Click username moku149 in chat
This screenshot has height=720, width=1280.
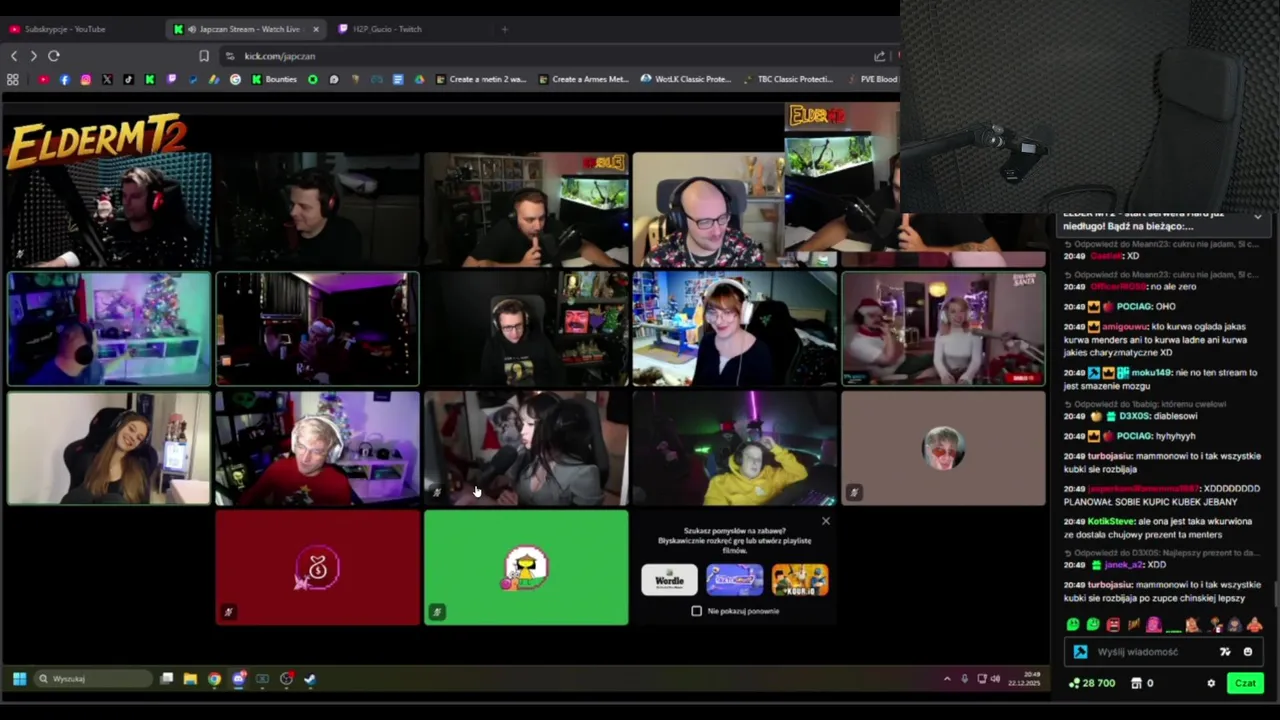(x=1151, y=373)
